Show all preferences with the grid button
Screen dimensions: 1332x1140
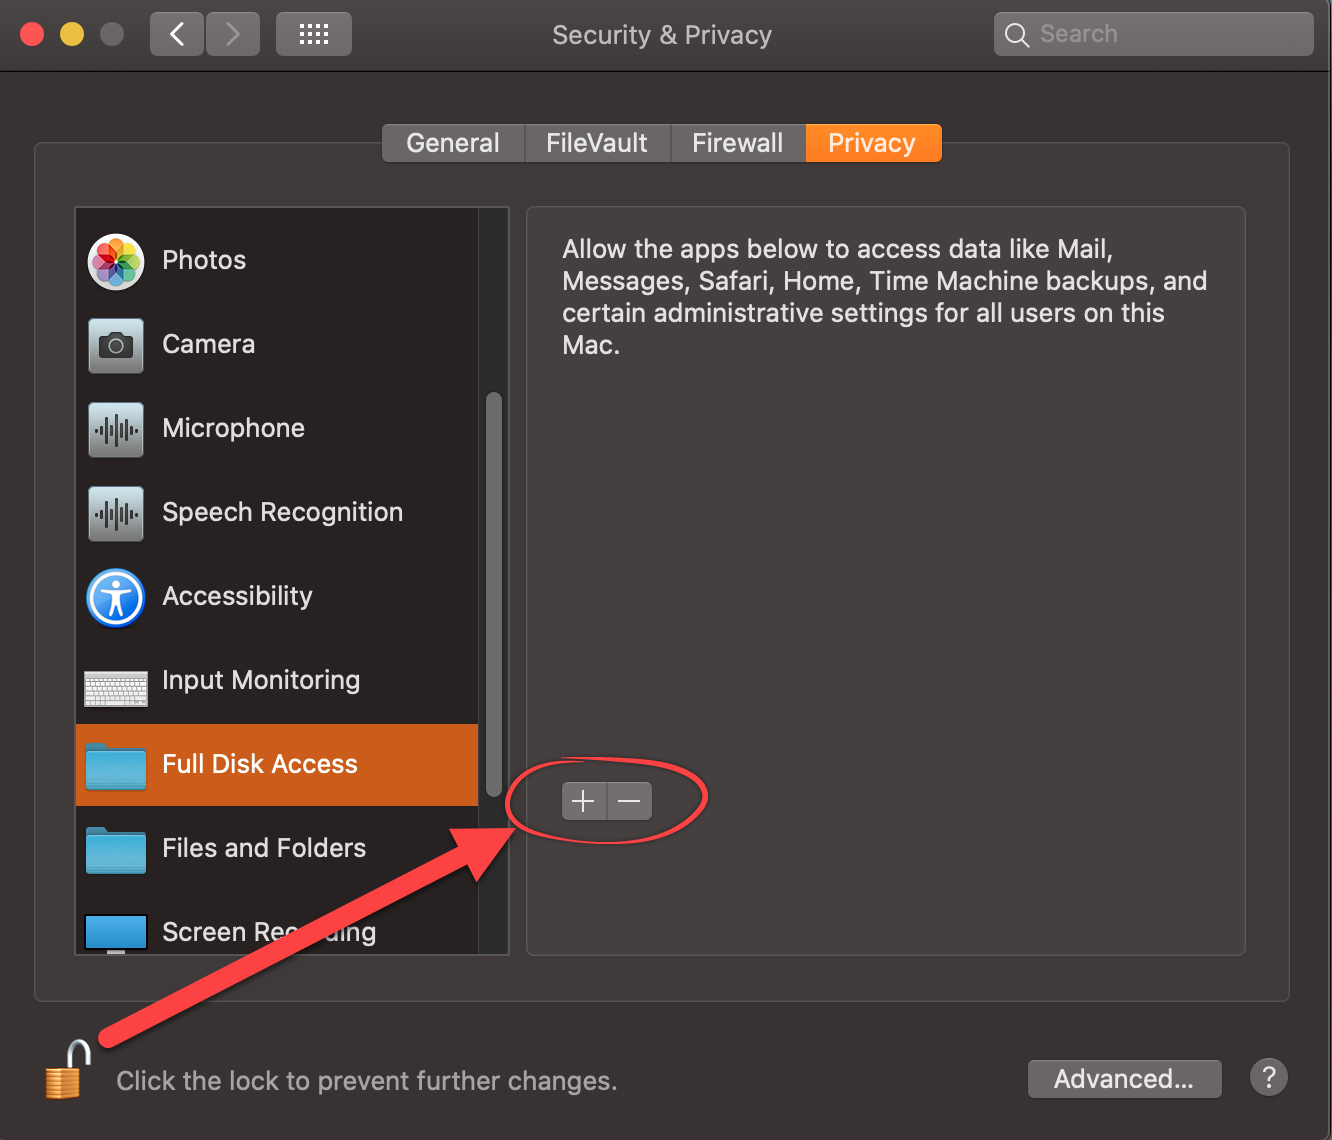[313, 34]
